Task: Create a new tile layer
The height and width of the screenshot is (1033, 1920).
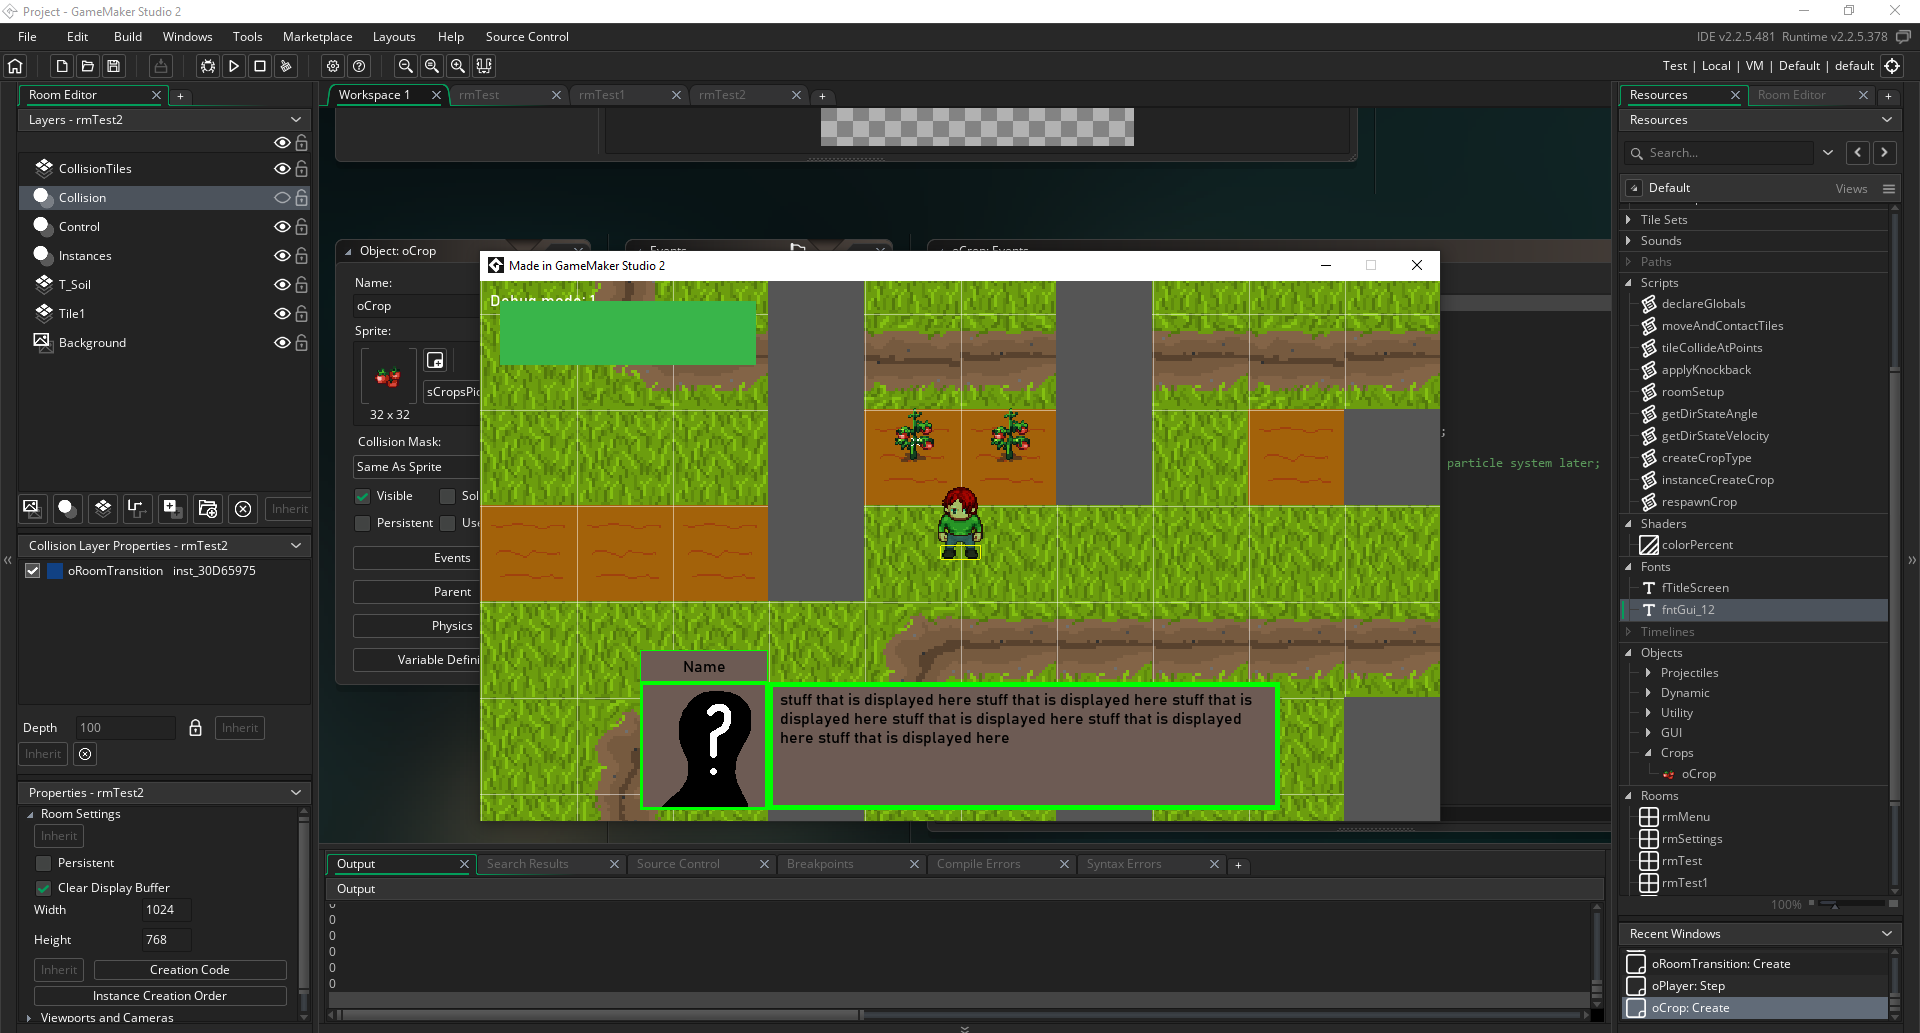Action: click(x=102, y=508)
